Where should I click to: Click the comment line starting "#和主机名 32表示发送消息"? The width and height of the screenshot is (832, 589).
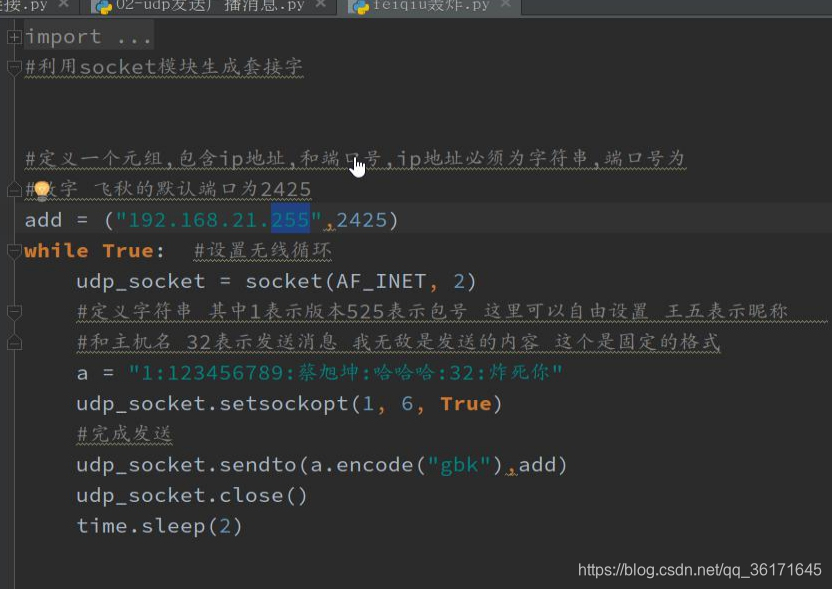click(x=399, y=342)
